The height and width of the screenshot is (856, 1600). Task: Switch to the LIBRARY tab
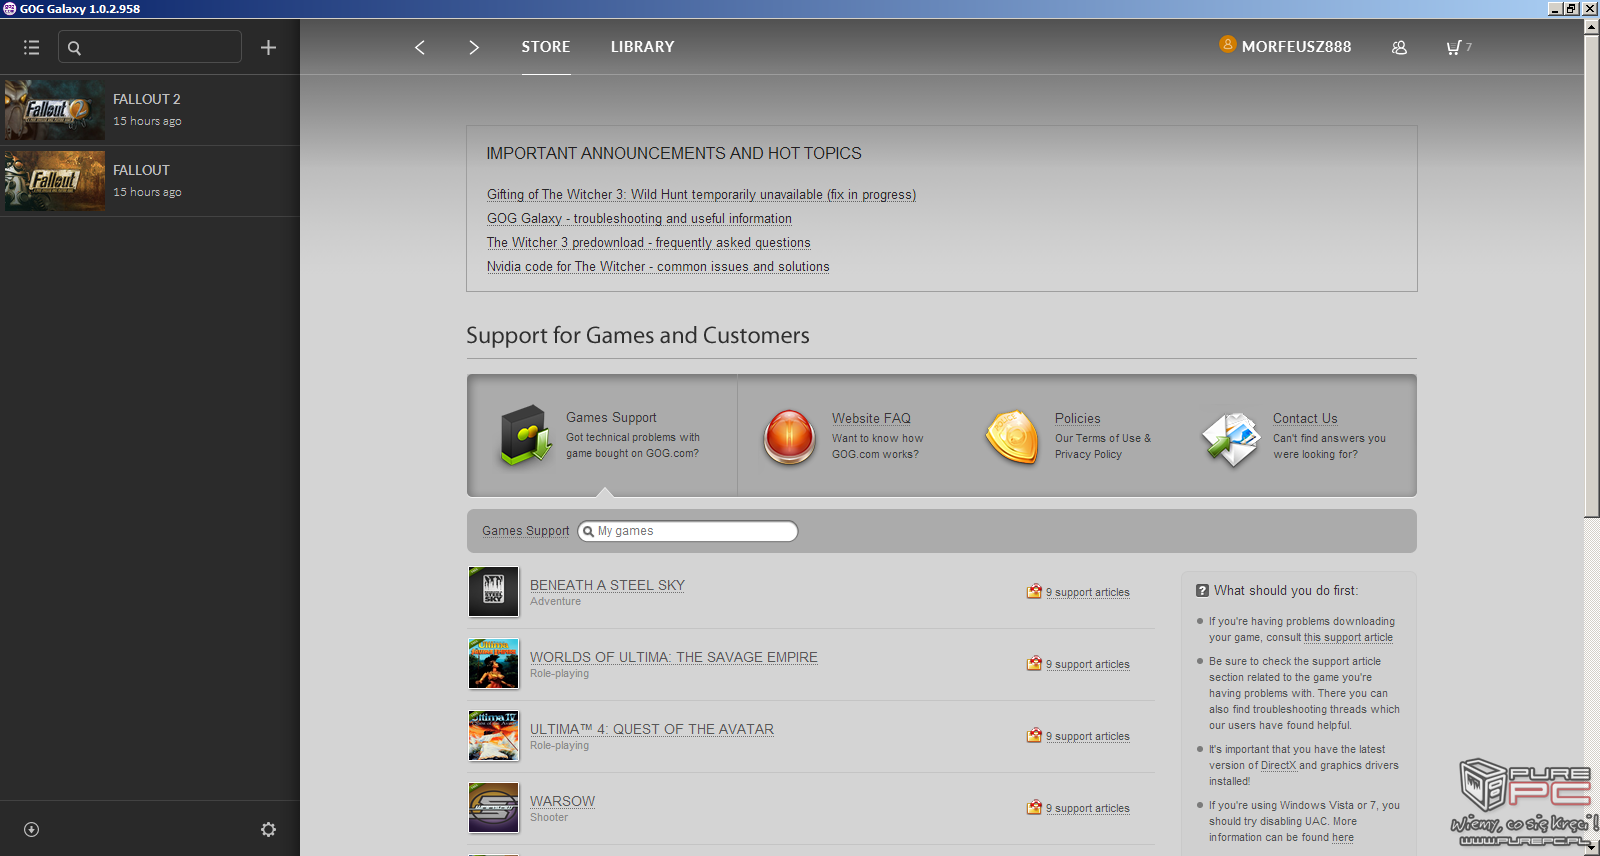[643, 47]
